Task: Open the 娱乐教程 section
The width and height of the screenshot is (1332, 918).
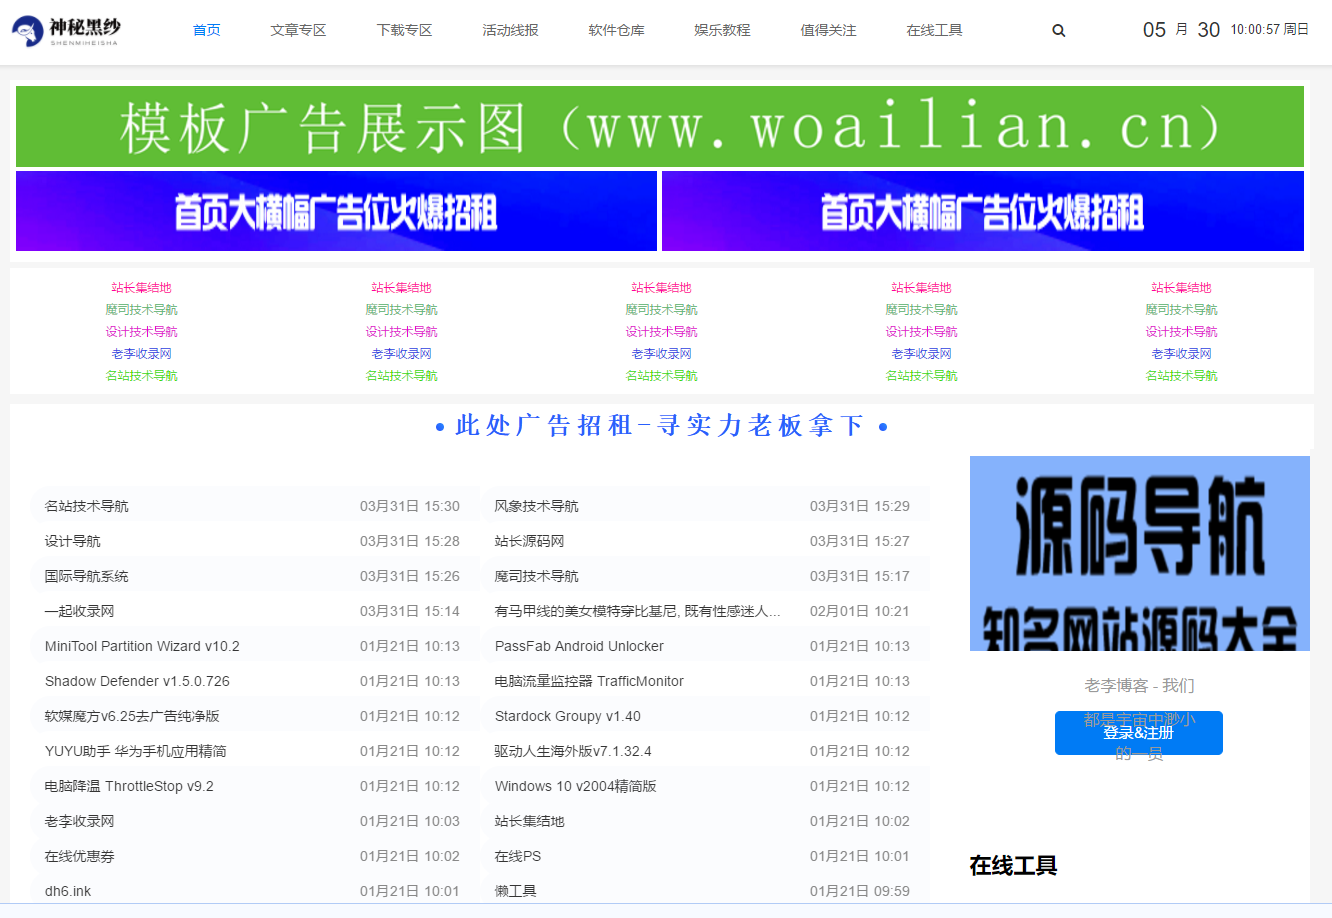Action: click(722, 30)
